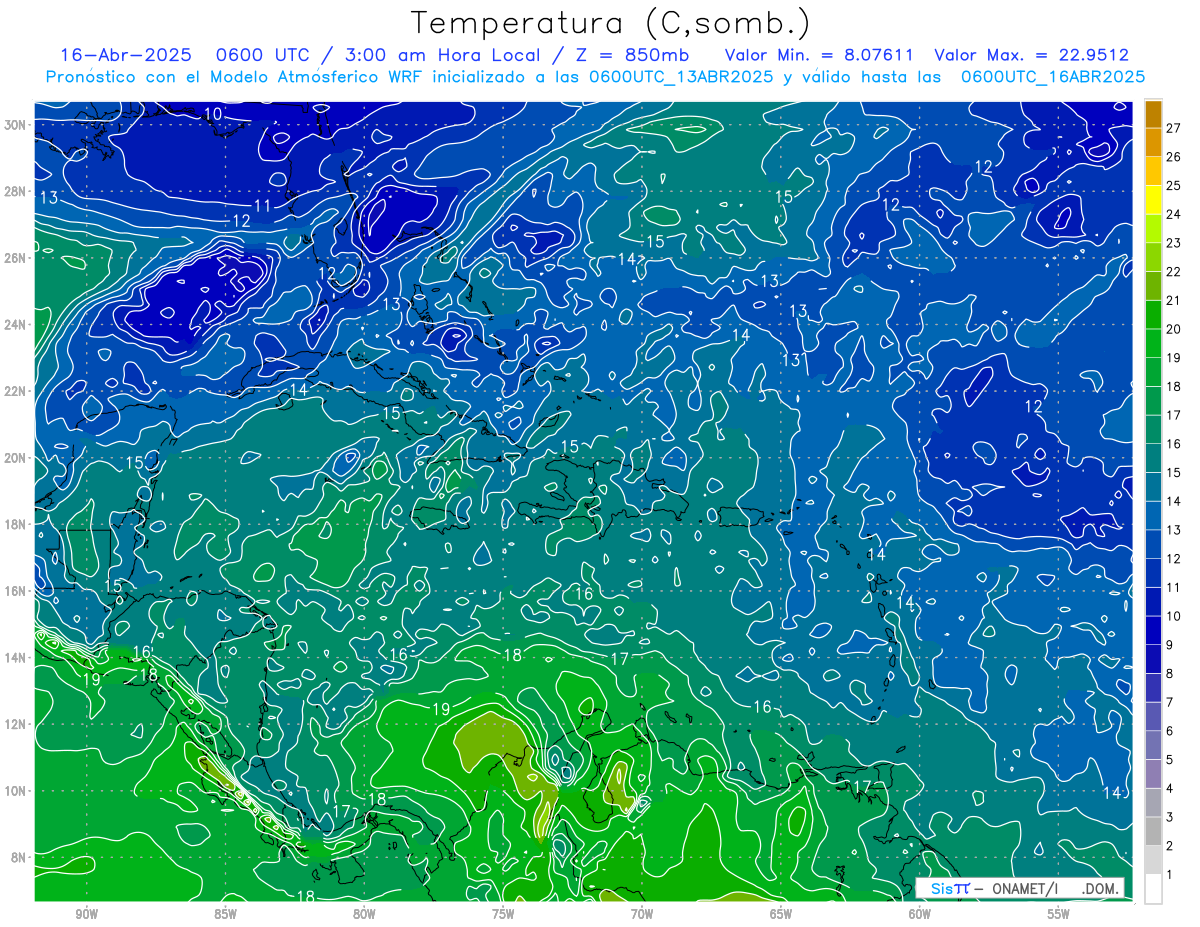Click the '14N' latitude axis label
The width and height of the screenshot is (1200, 927).
click(x=16, y=657)
